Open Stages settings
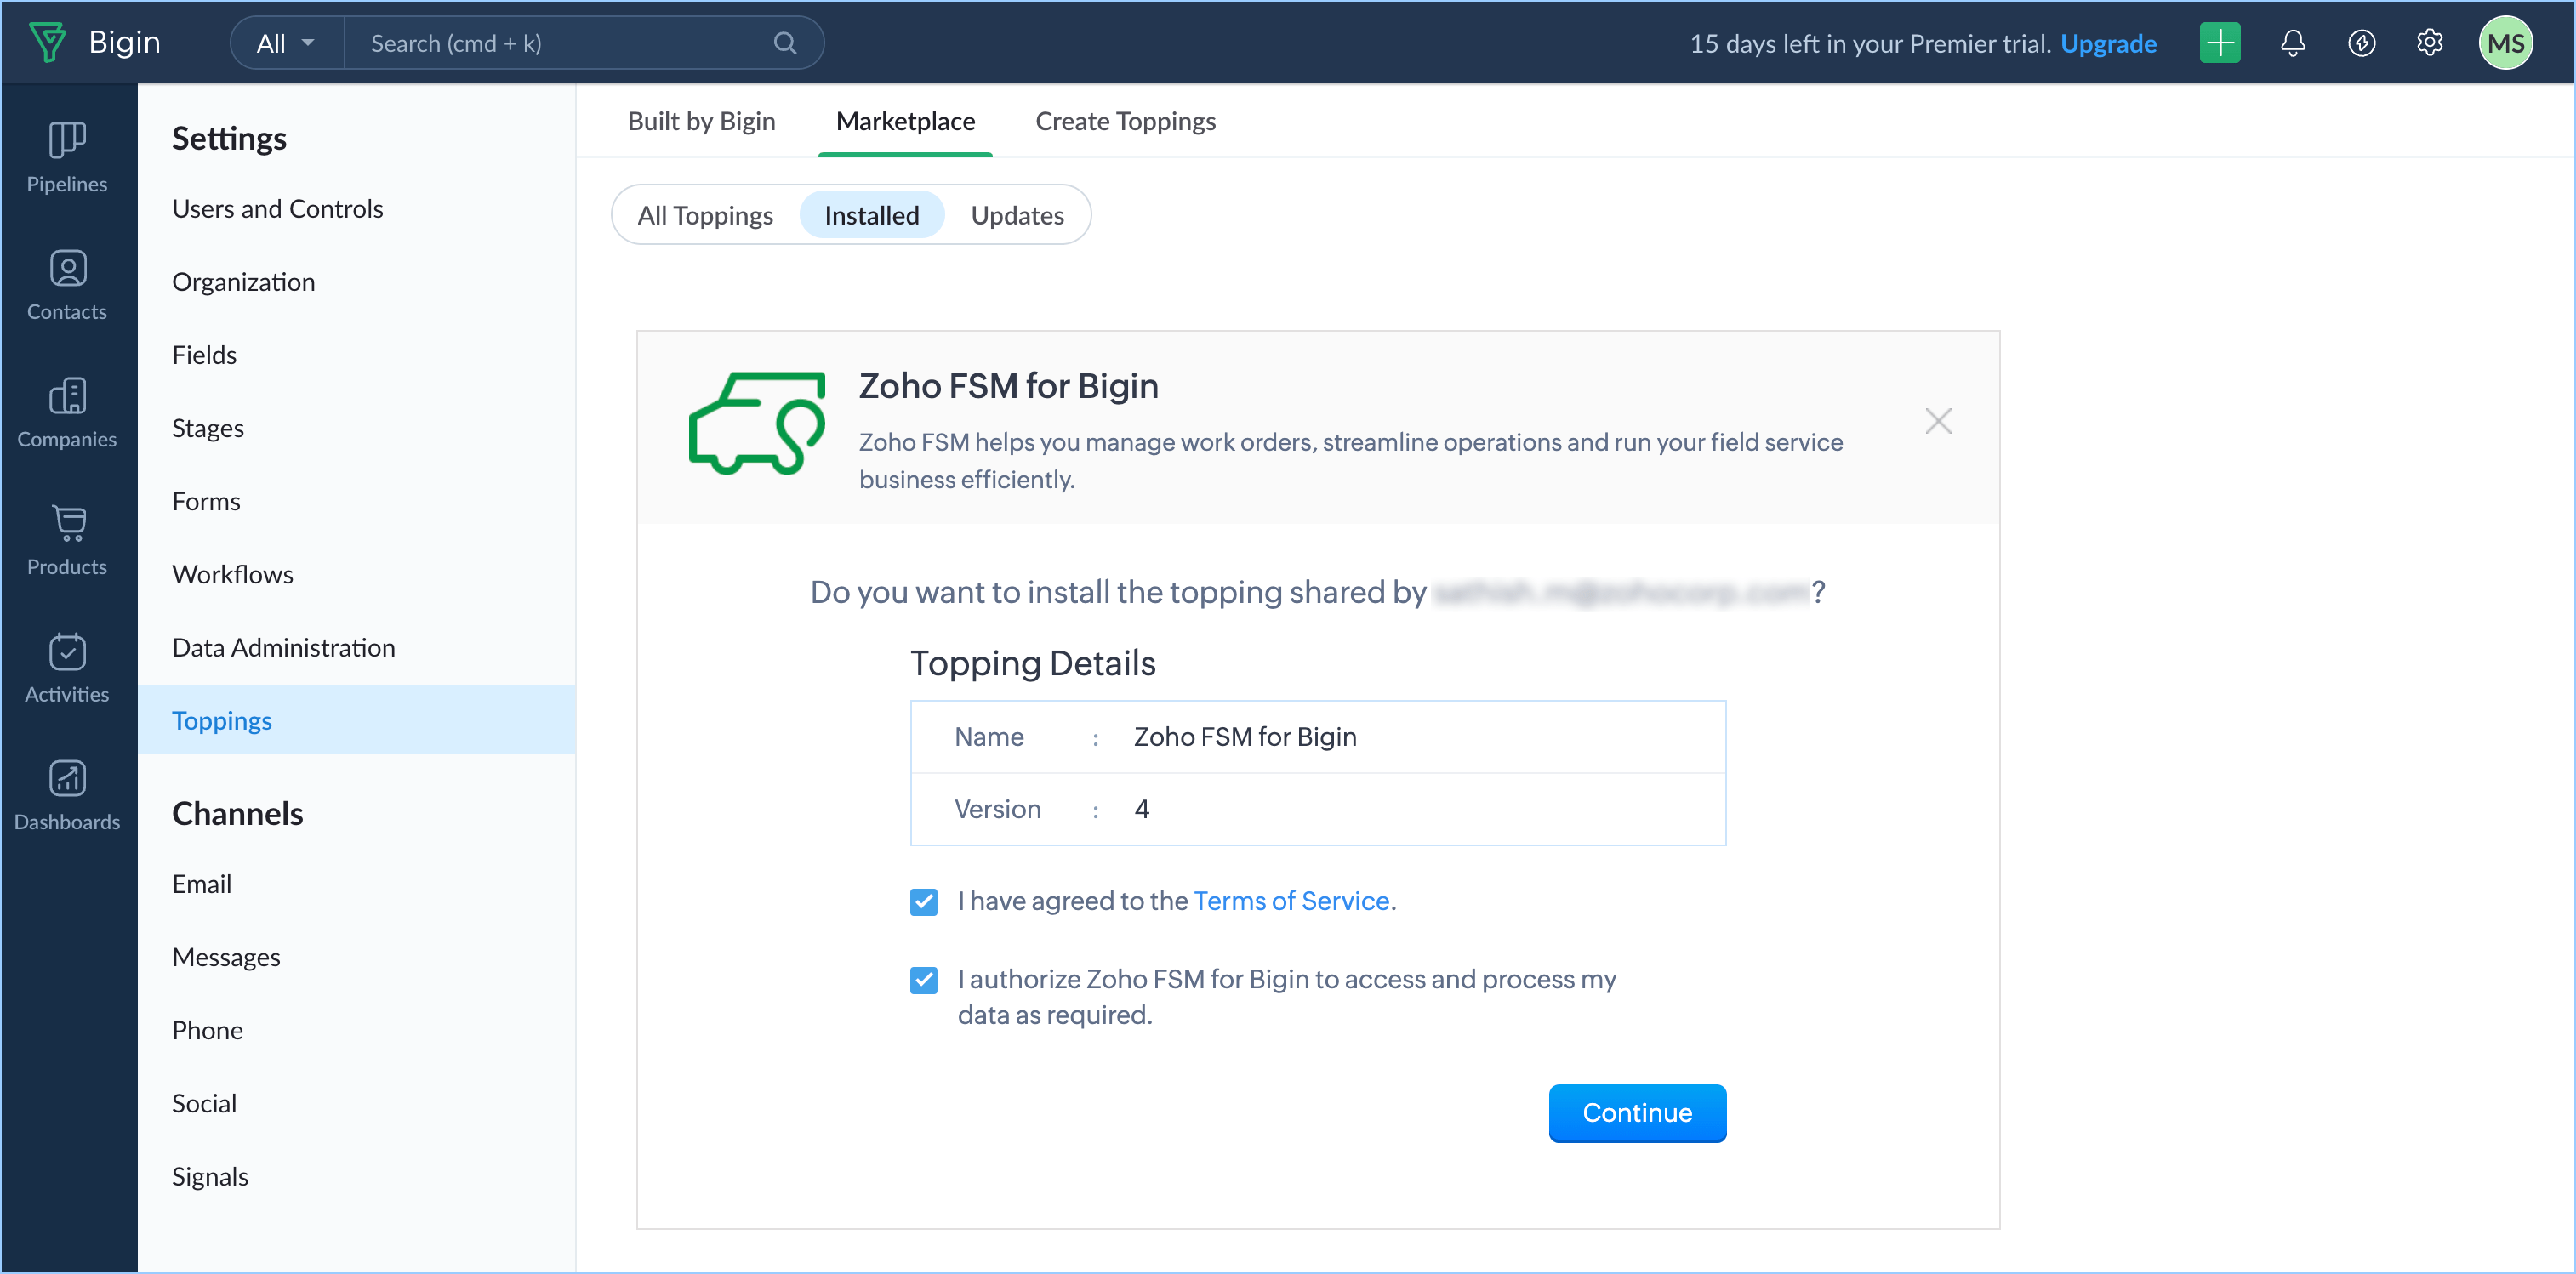2576x1274 pixels. (x=207, y=427)
